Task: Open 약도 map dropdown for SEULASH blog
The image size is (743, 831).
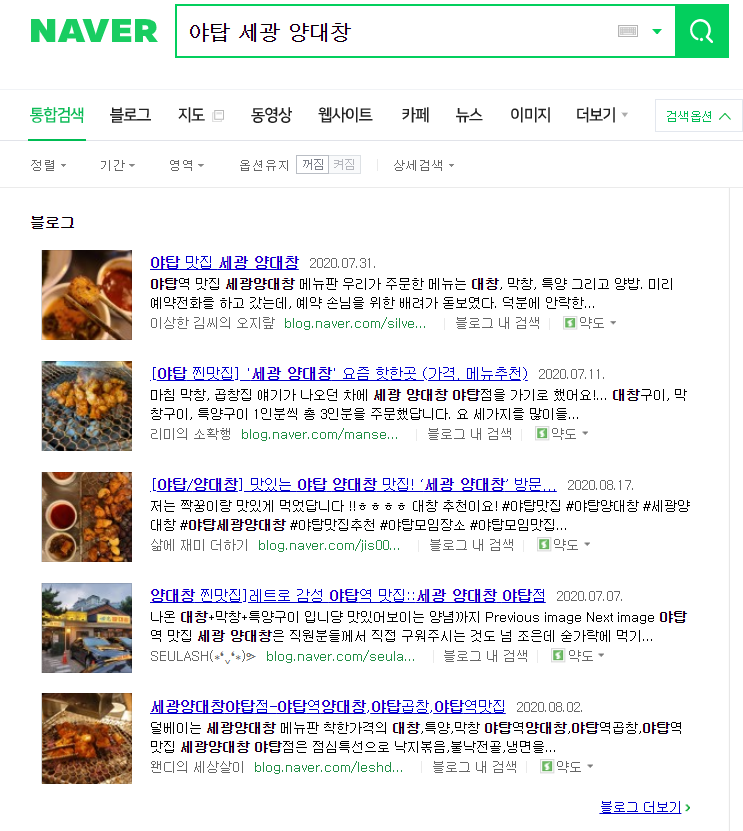Action: coord(578,656)
